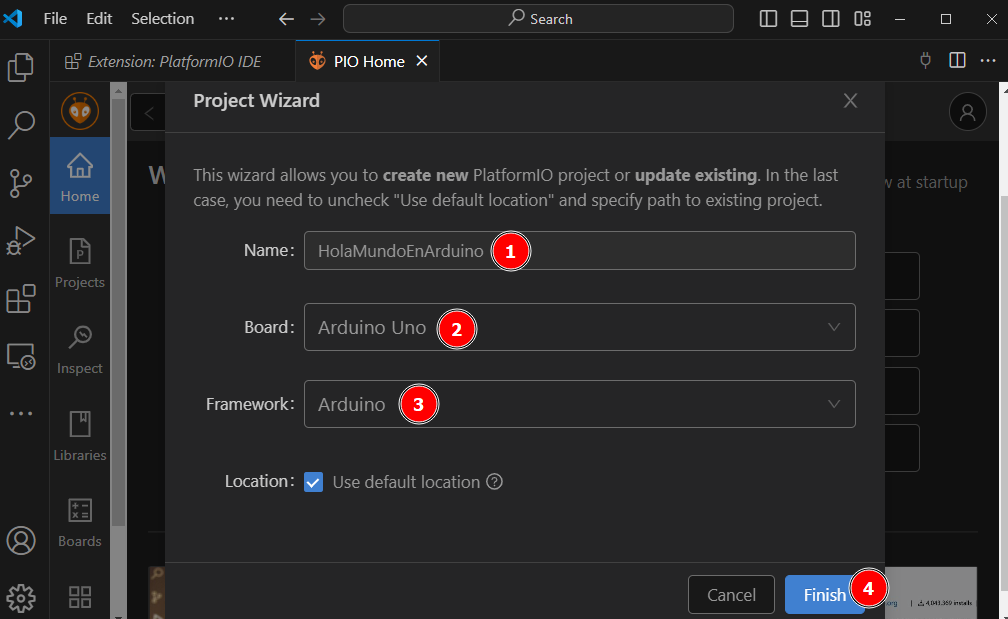Open the Board dropdown showing Arduino Uno

(579, 327)
